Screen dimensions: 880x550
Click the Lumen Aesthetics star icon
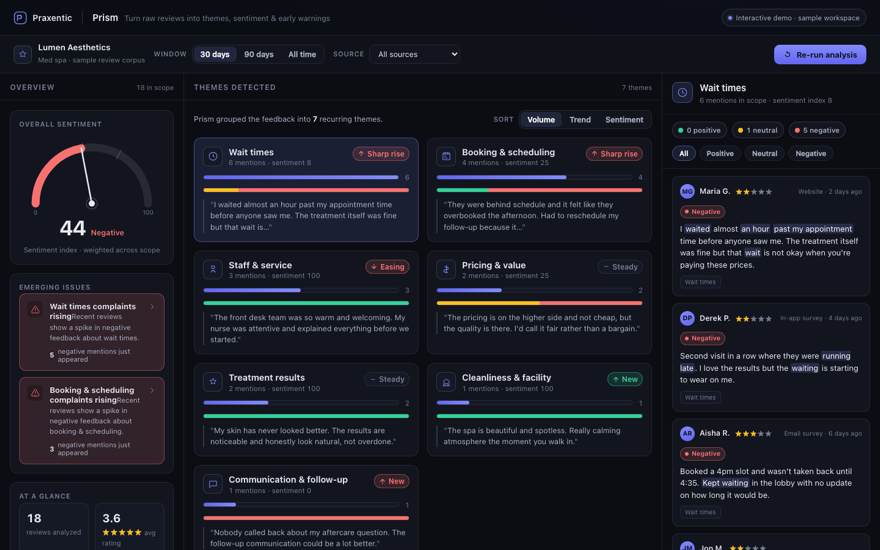22,54
